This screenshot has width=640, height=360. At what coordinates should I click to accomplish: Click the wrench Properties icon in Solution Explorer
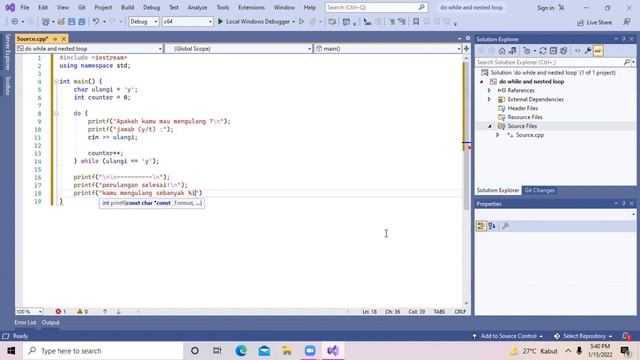pyautogui.click(x=588, y=51)
